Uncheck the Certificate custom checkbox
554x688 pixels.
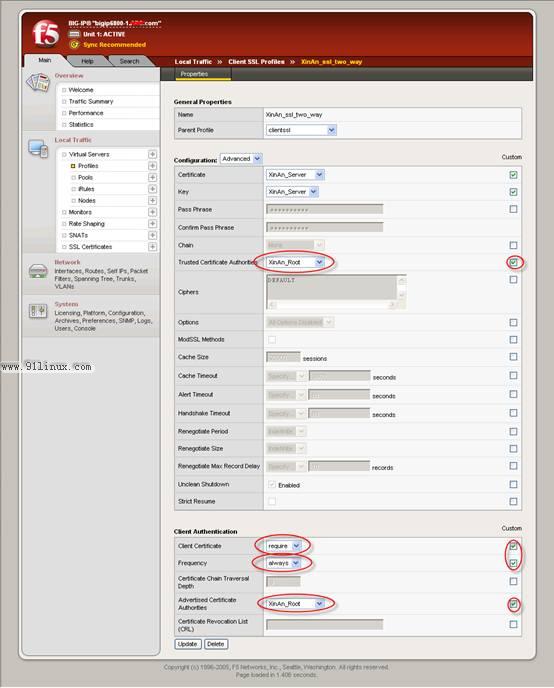pos(513,175)
